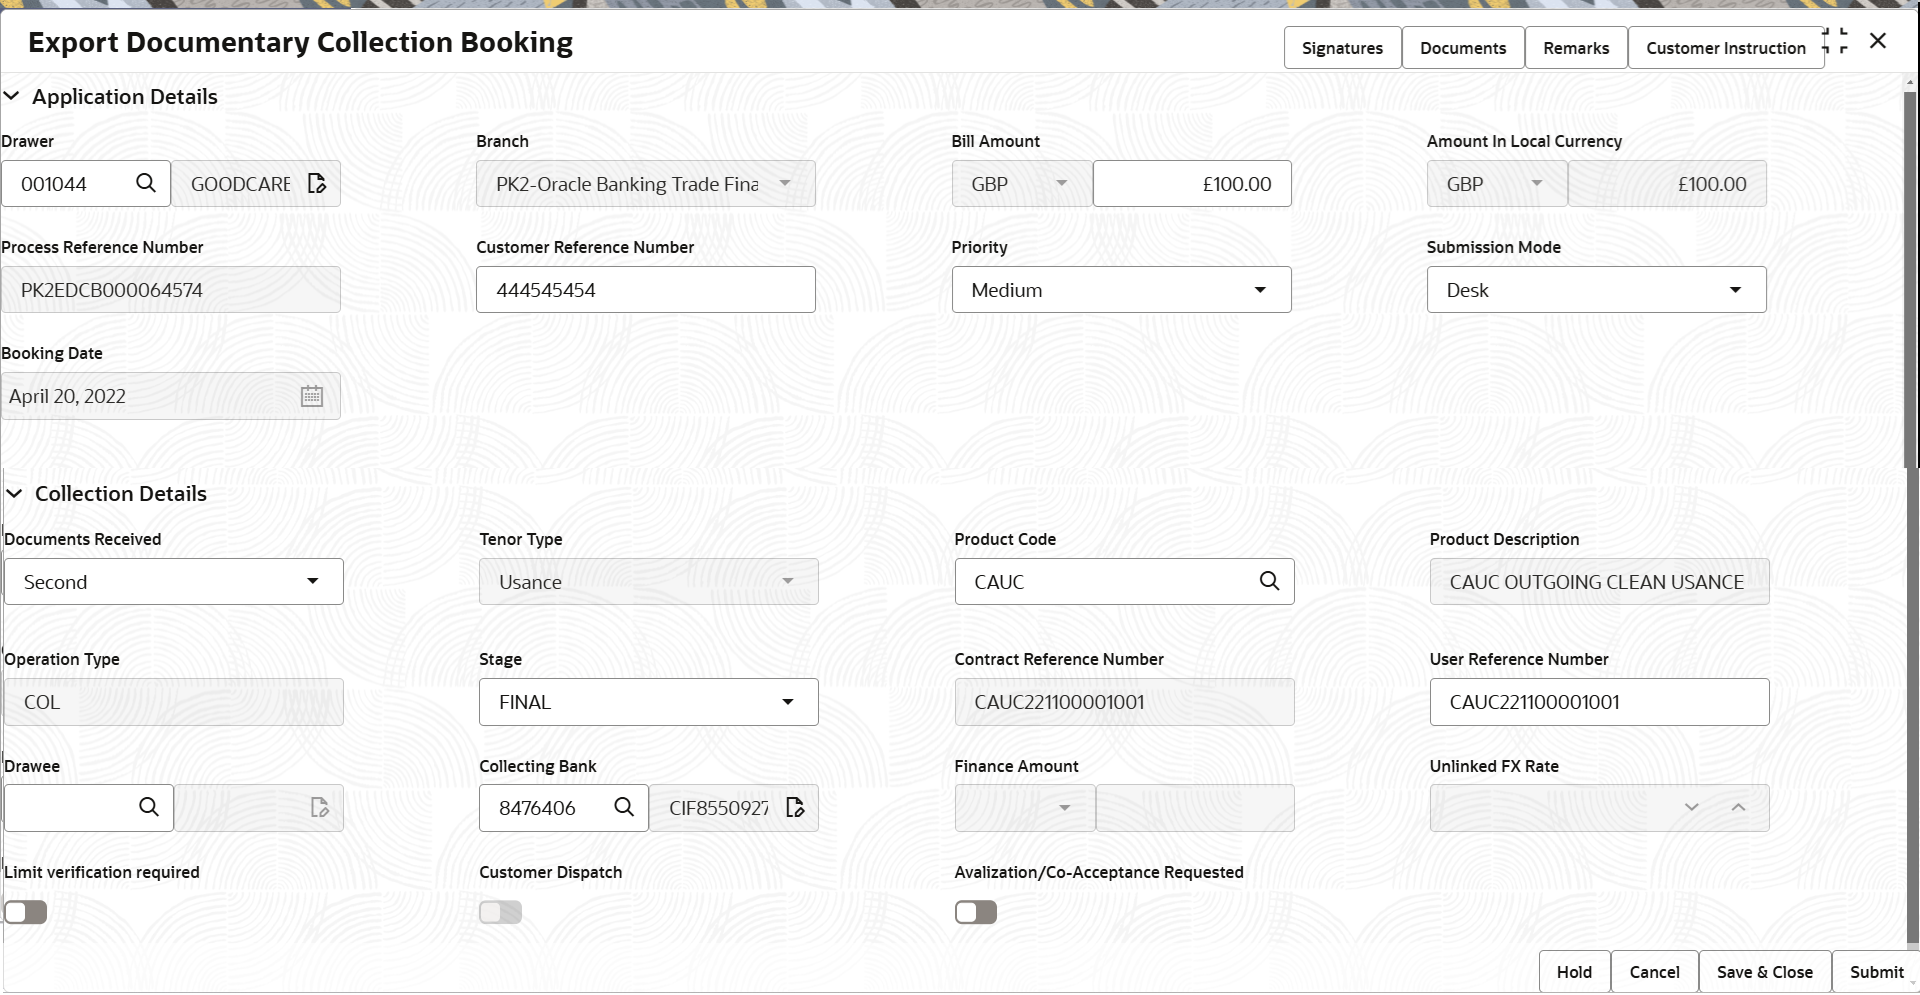Click the Drawee search magnifier icon
This screenshot has height=995, width=1920.
149,807
